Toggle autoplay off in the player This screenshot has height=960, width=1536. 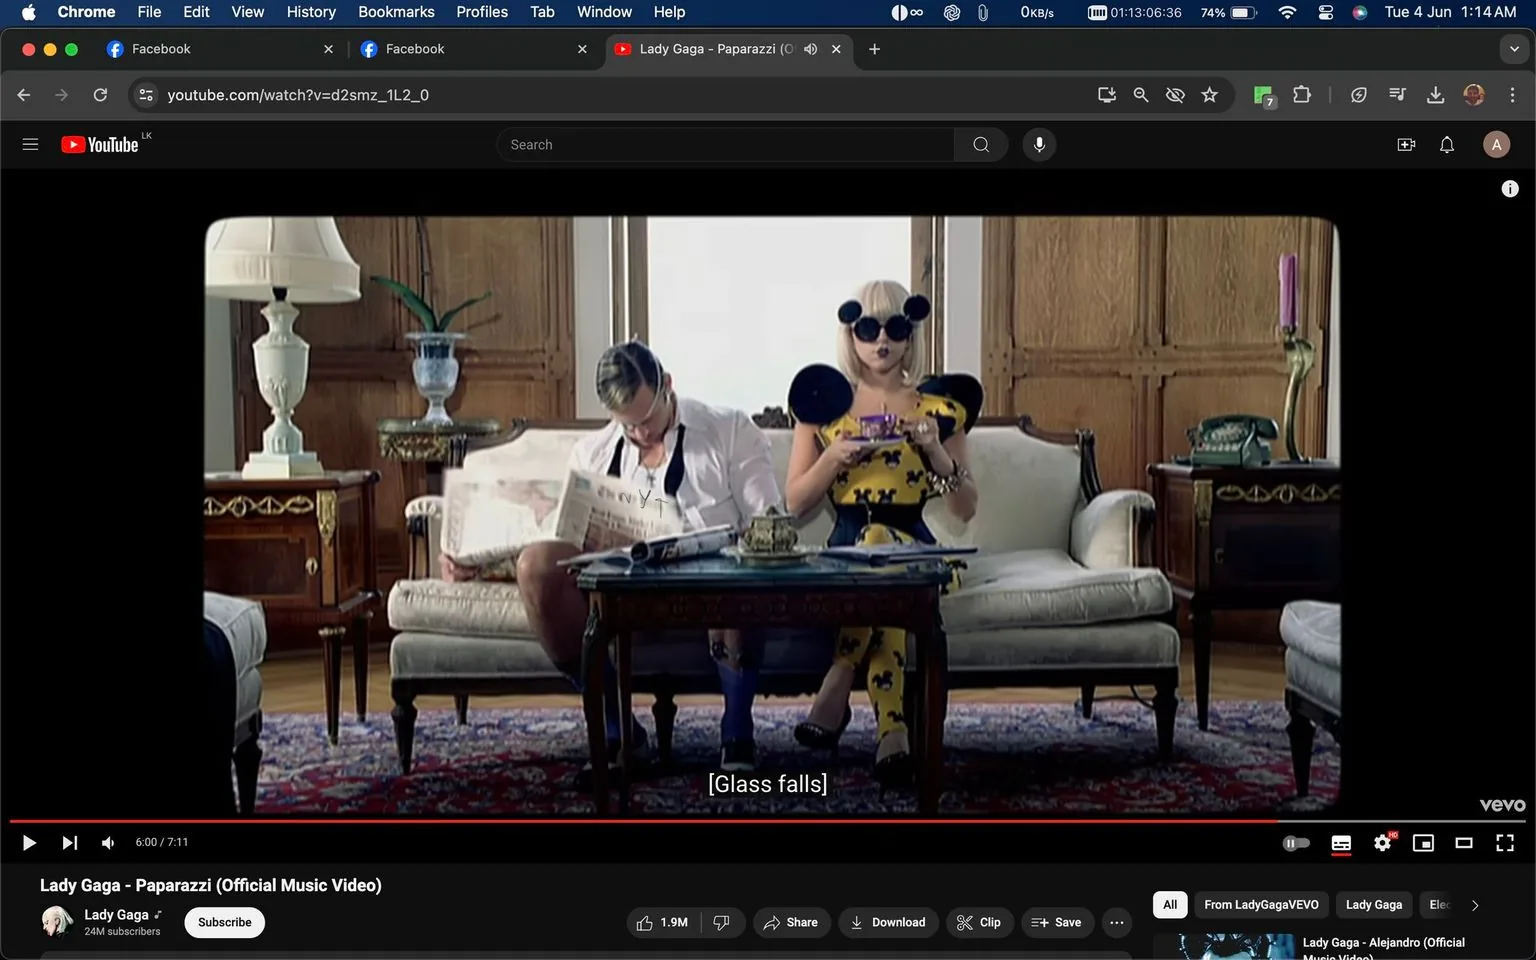pyautogui.click(x=1296, y=843)
